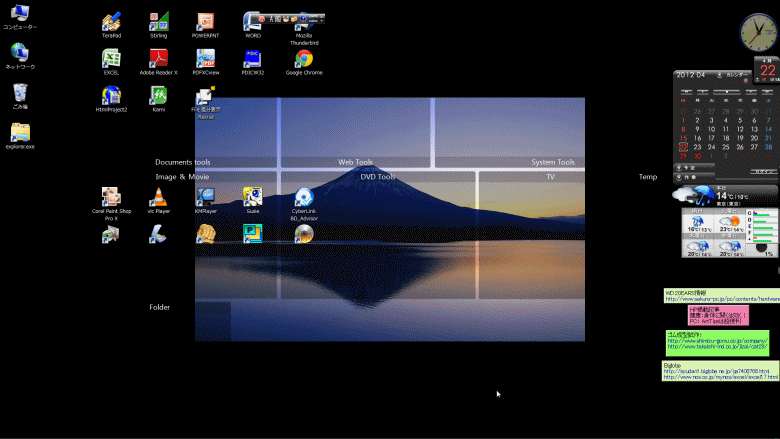Open CyberLink BD_Advisor icon
The width and height of the screenshot is (780, 439).
click(303, 197)
